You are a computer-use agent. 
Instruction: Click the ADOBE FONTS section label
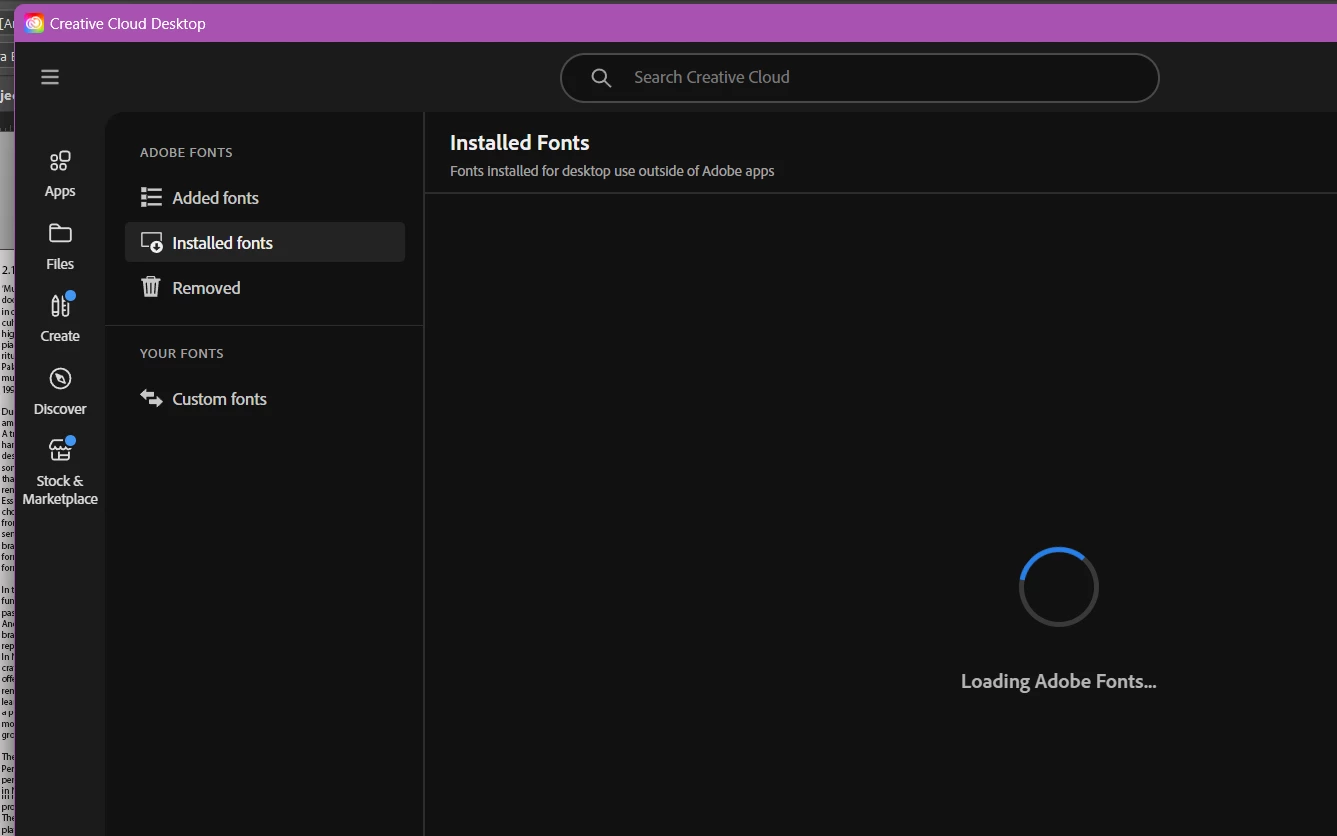[x=186, y=152]
